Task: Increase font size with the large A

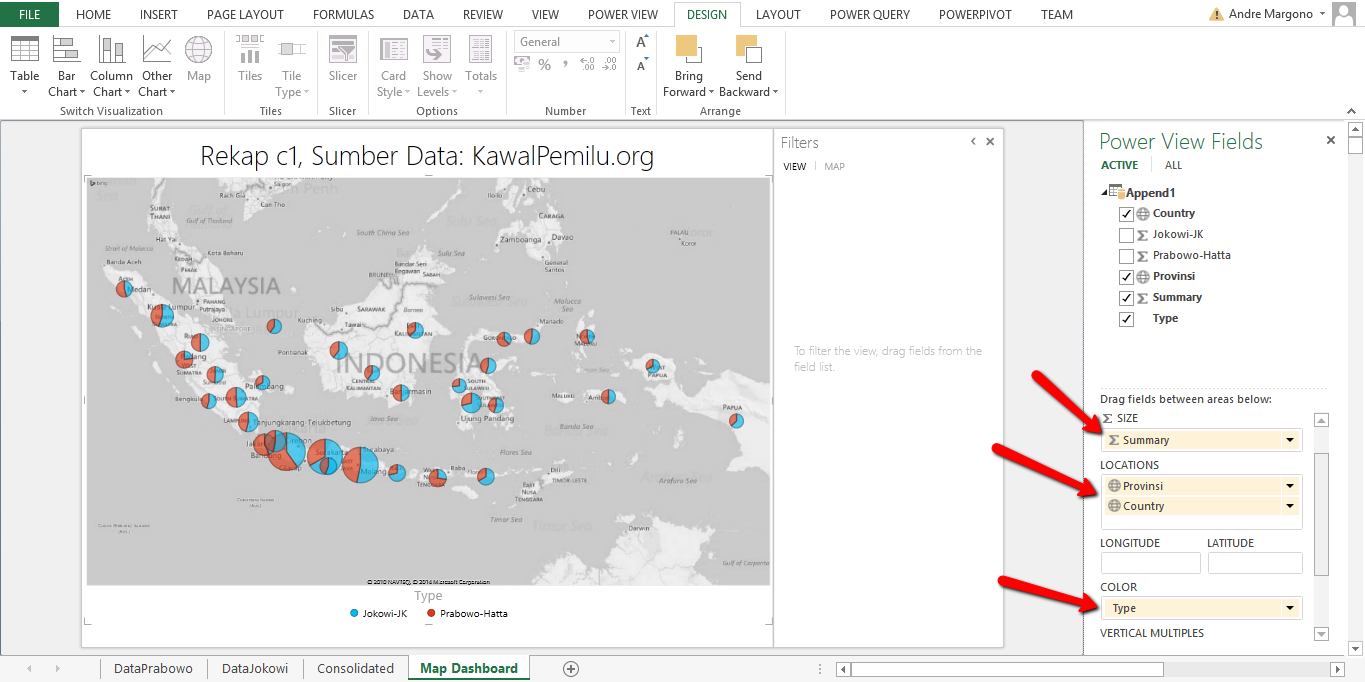Action: pyautogui.click(x=642, y=42)
